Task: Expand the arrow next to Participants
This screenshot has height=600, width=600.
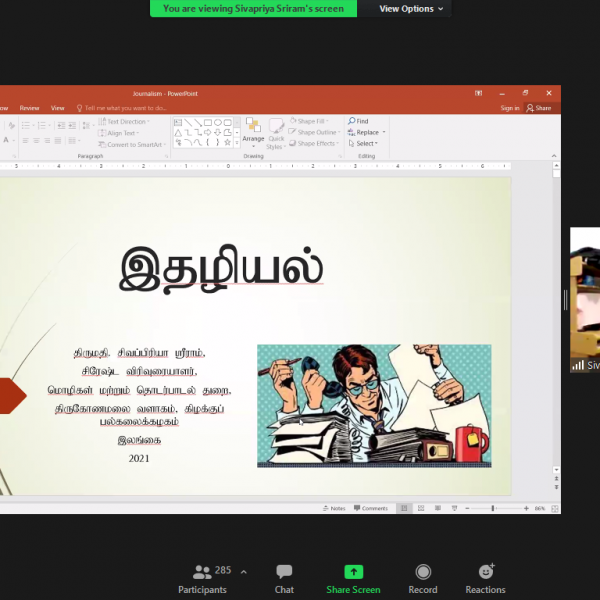Action: click(x=244, y=572)
